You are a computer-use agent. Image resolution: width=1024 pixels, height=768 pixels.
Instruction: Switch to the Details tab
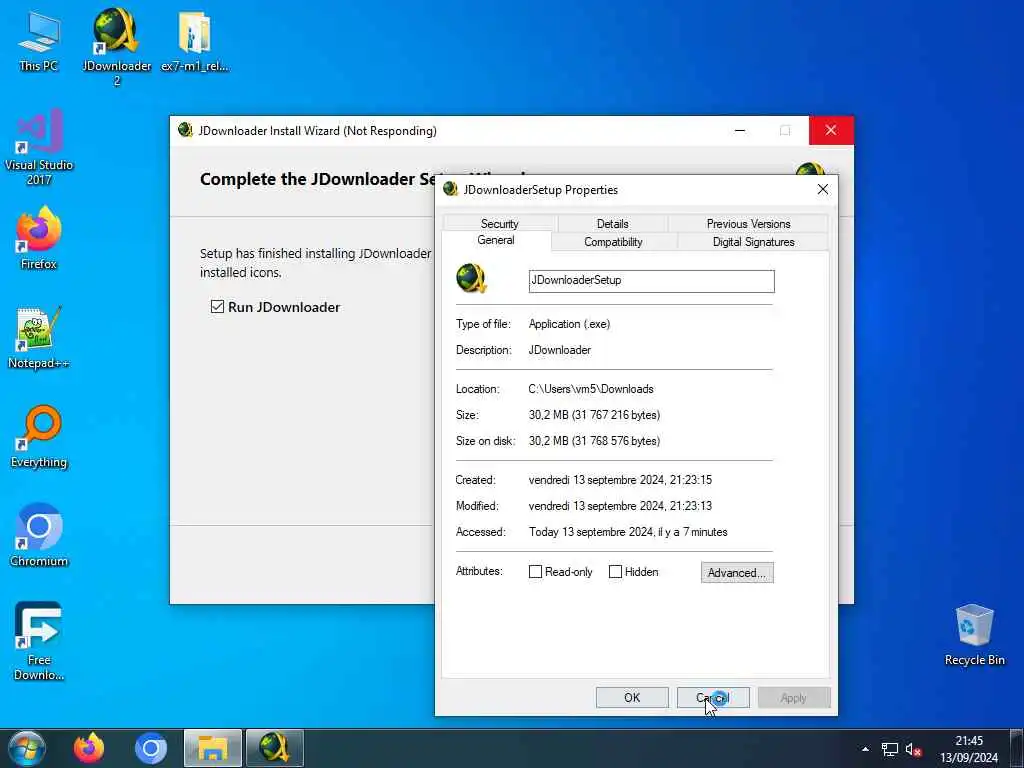point(613,223)
